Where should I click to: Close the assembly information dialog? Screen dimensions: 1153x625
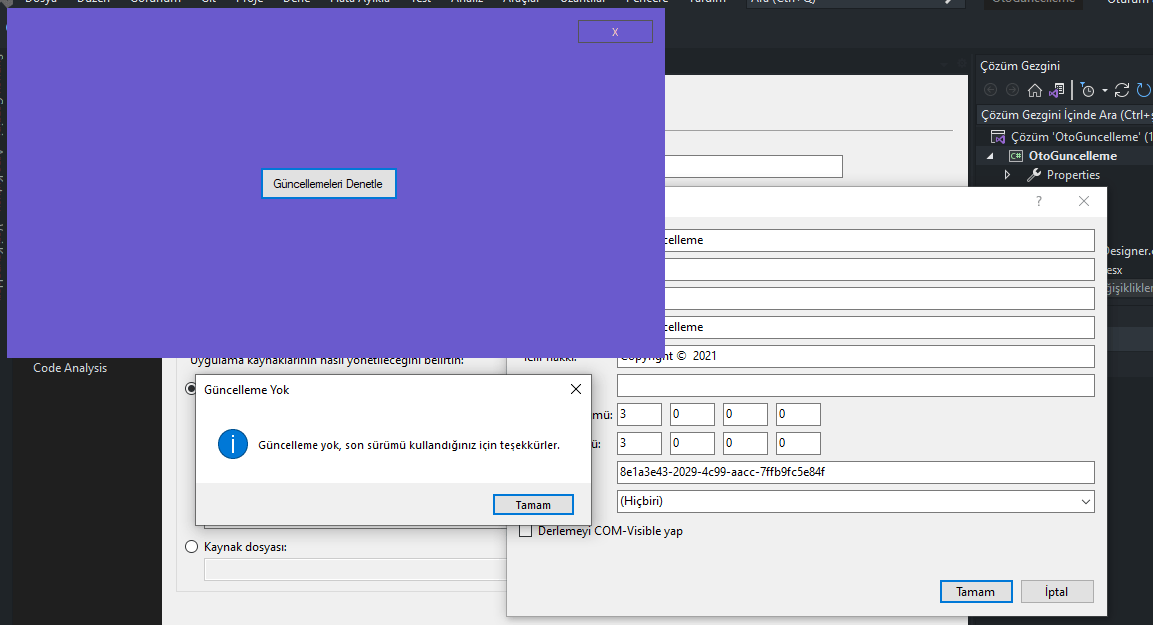click(1084, 201)
